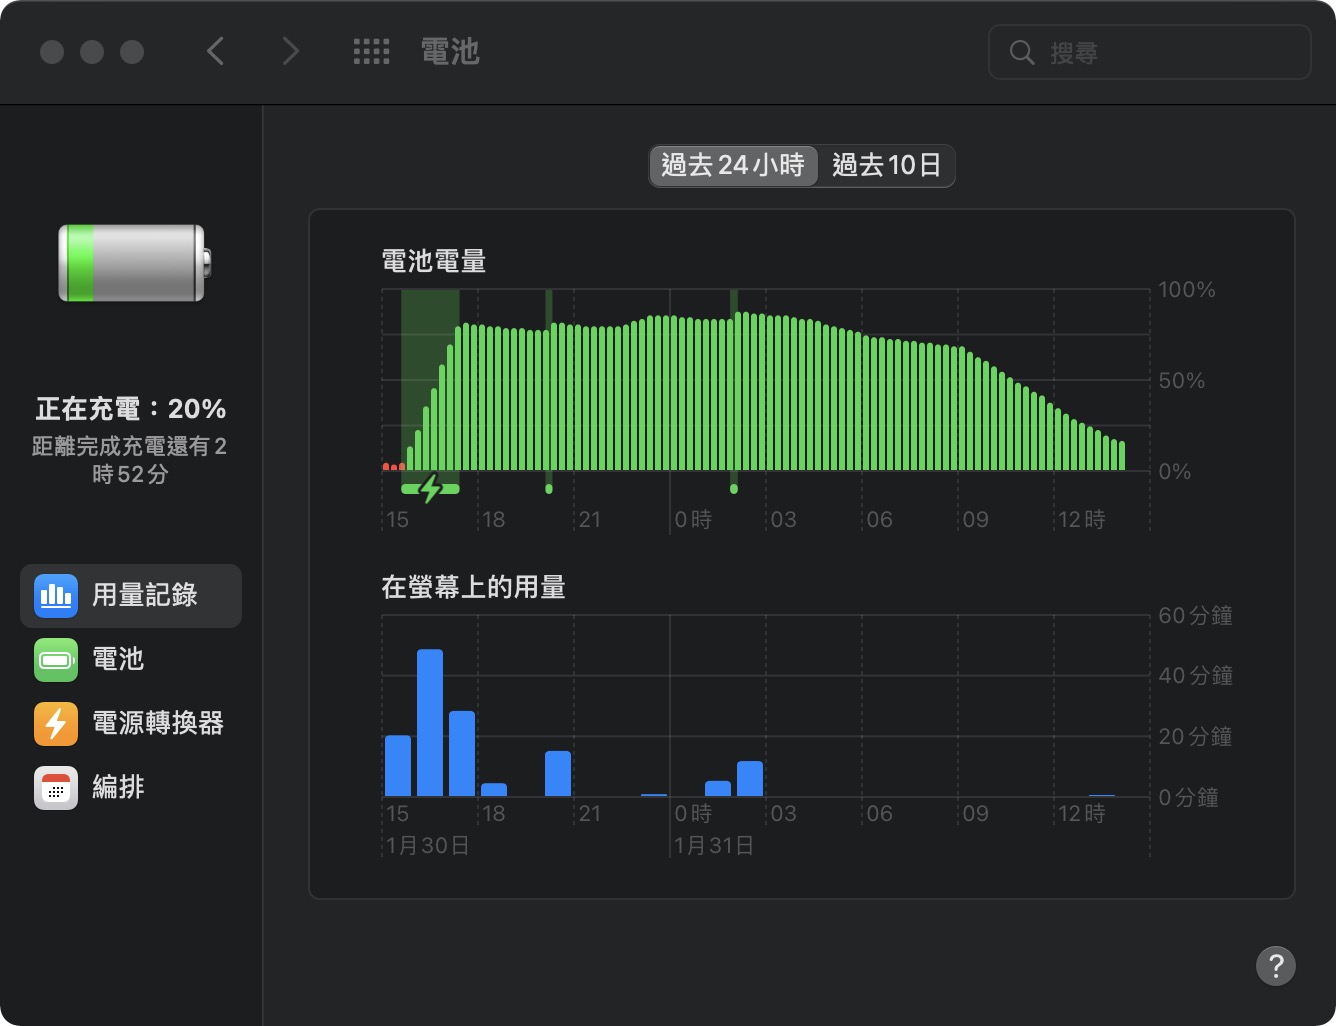
Task: Click the green 電池 battery icon
Action: click(56, 660)
